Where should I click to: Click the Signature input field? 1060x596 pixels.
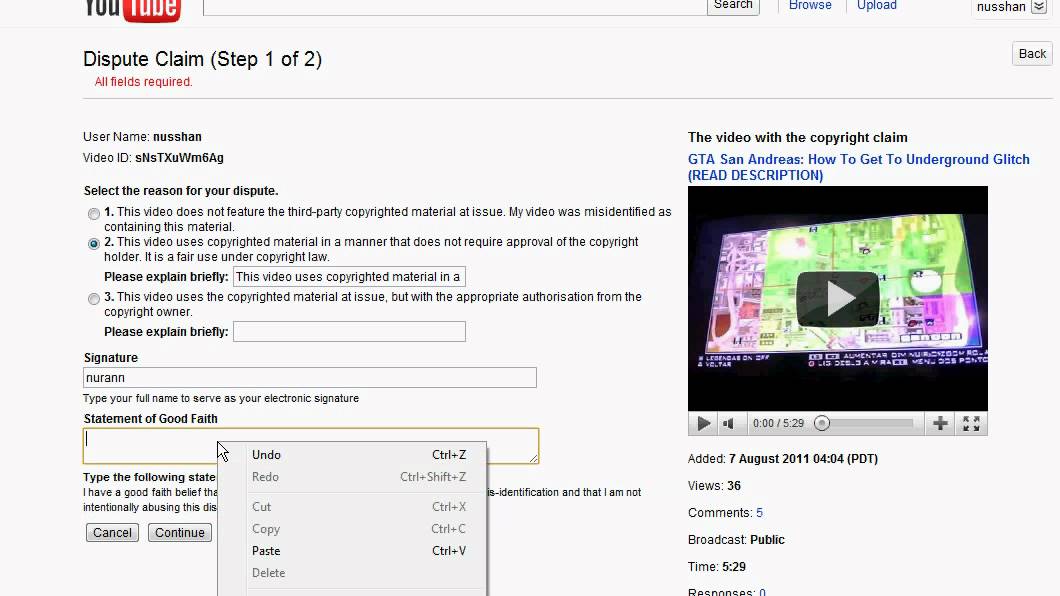click(x=310, y=378)
